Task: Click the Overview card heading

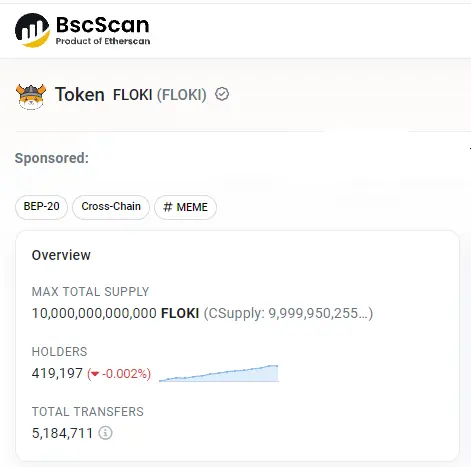Action: 61,255
